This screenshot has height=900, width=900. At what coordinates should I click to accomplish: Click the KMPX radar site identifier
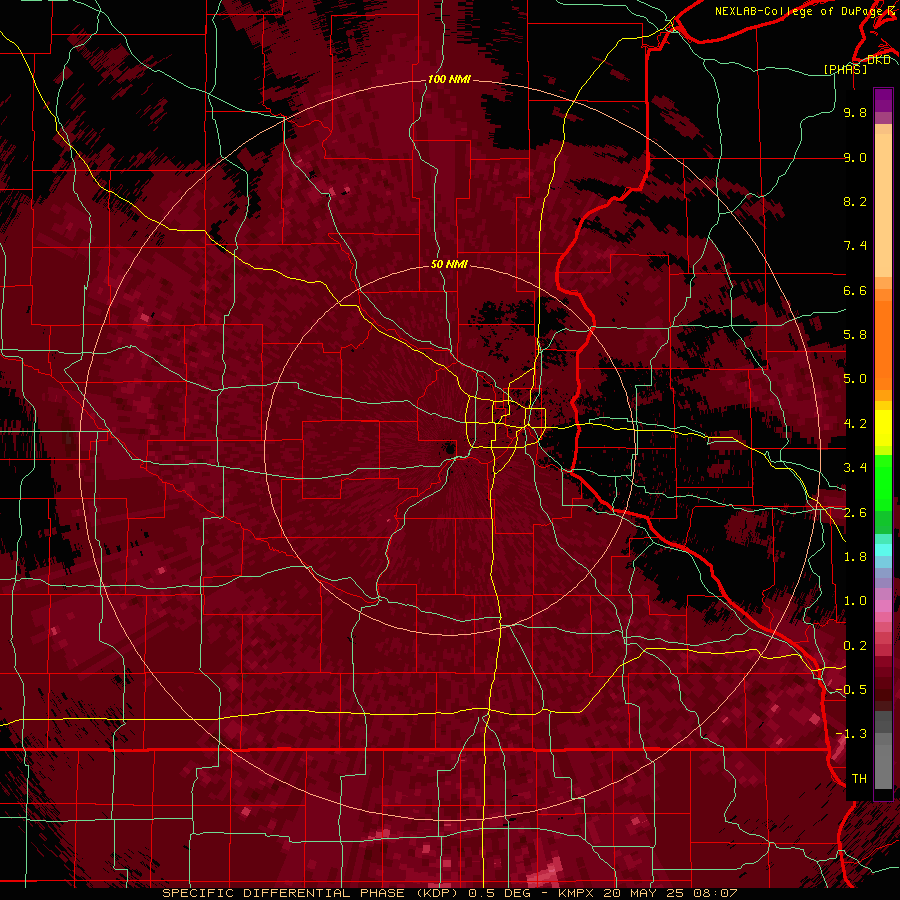pos(577,893)
